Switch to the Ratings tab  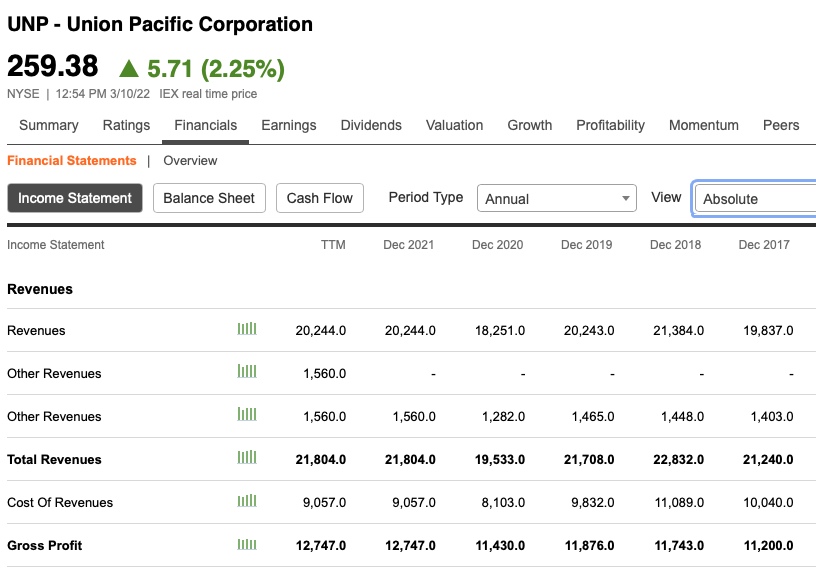[x=126, y=125]
